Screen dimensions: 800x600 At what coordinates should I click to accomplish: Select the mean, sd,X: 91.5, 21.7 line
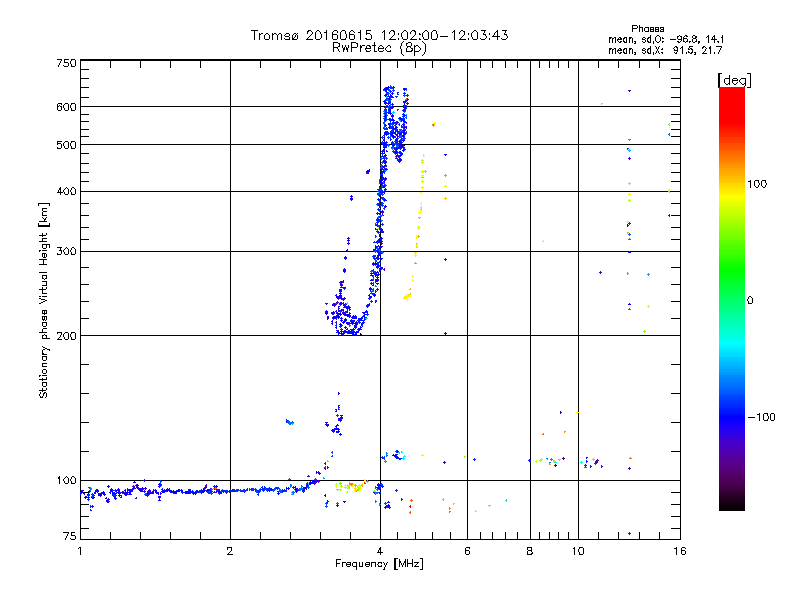pyautogui.click(x=665, y=50)
